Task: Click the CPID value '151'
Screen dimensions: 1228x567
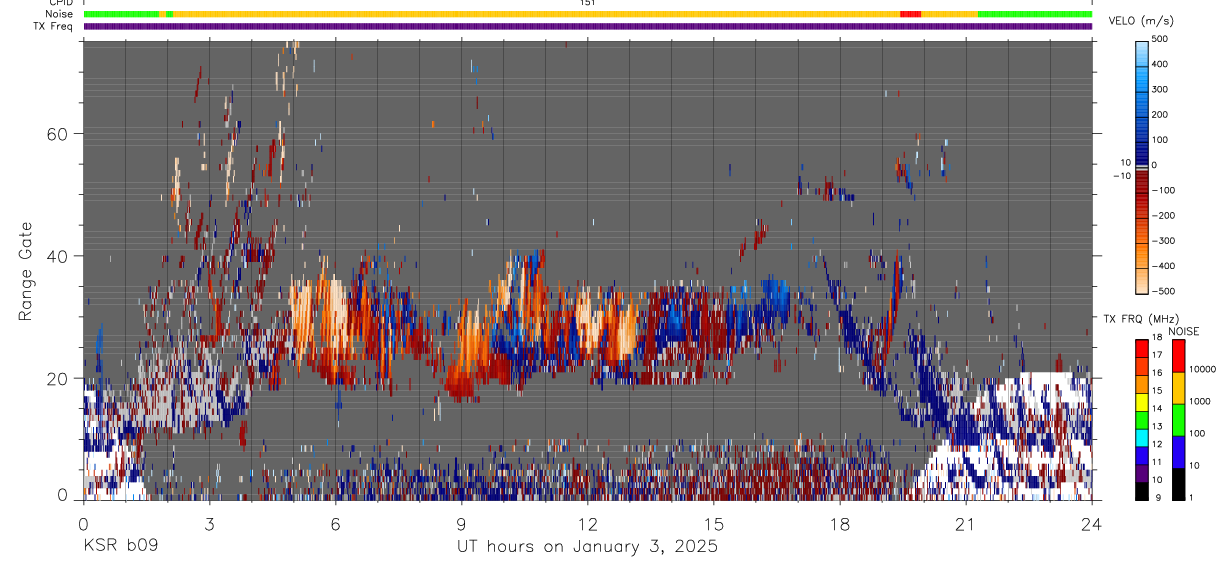Action: 587,3
